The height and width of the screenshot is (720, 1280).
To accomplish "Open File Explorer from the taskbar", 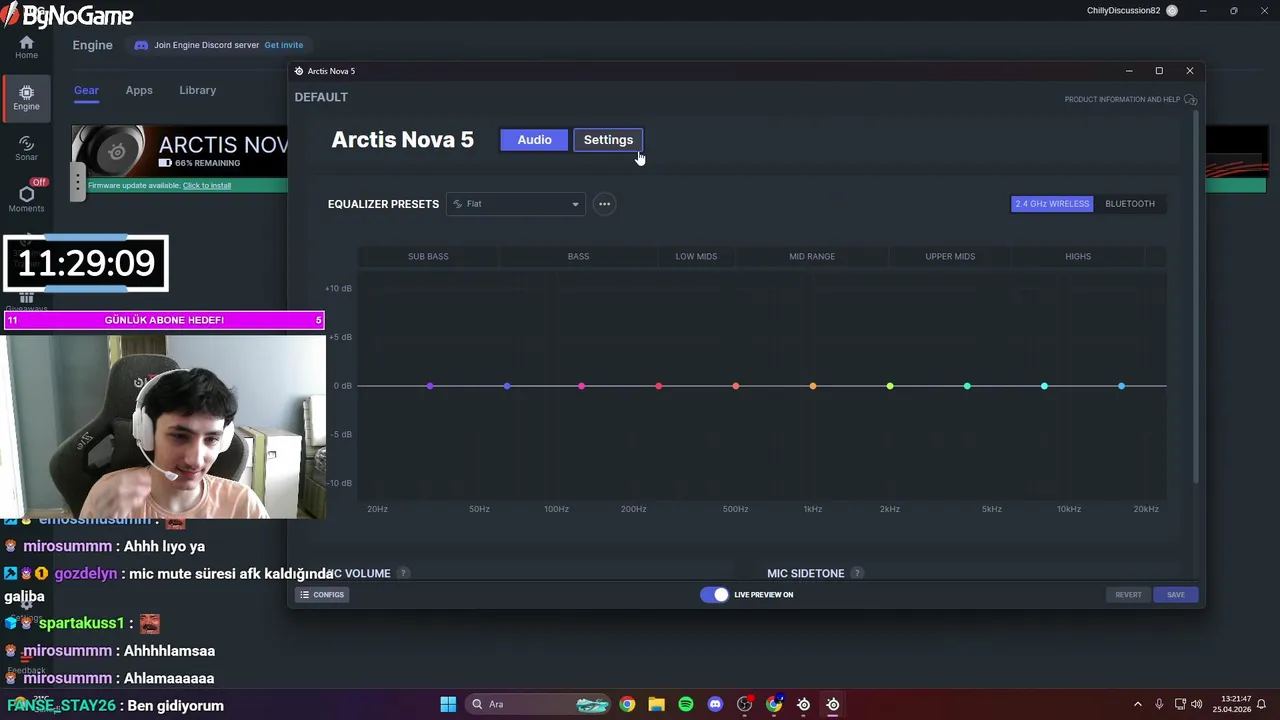I will click(656, 704).
